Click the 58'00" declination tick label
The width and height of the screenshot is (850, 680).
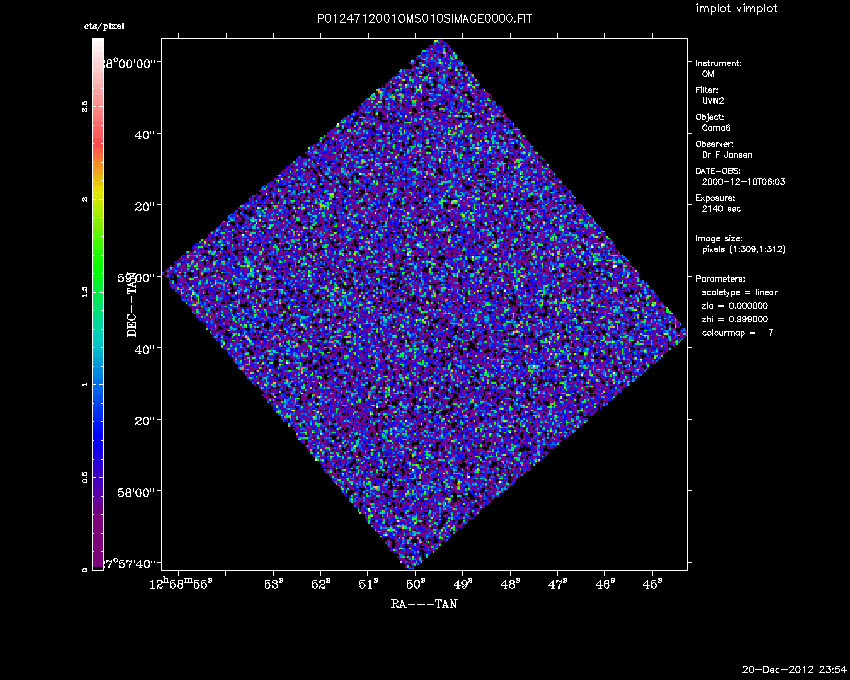pos(136,492)
